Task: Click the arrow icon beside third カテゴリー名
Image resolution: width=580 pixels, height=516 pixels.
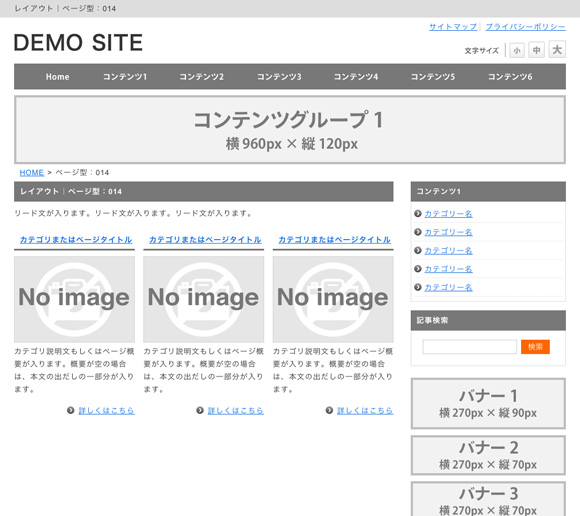Action: [x=418, y=250]
